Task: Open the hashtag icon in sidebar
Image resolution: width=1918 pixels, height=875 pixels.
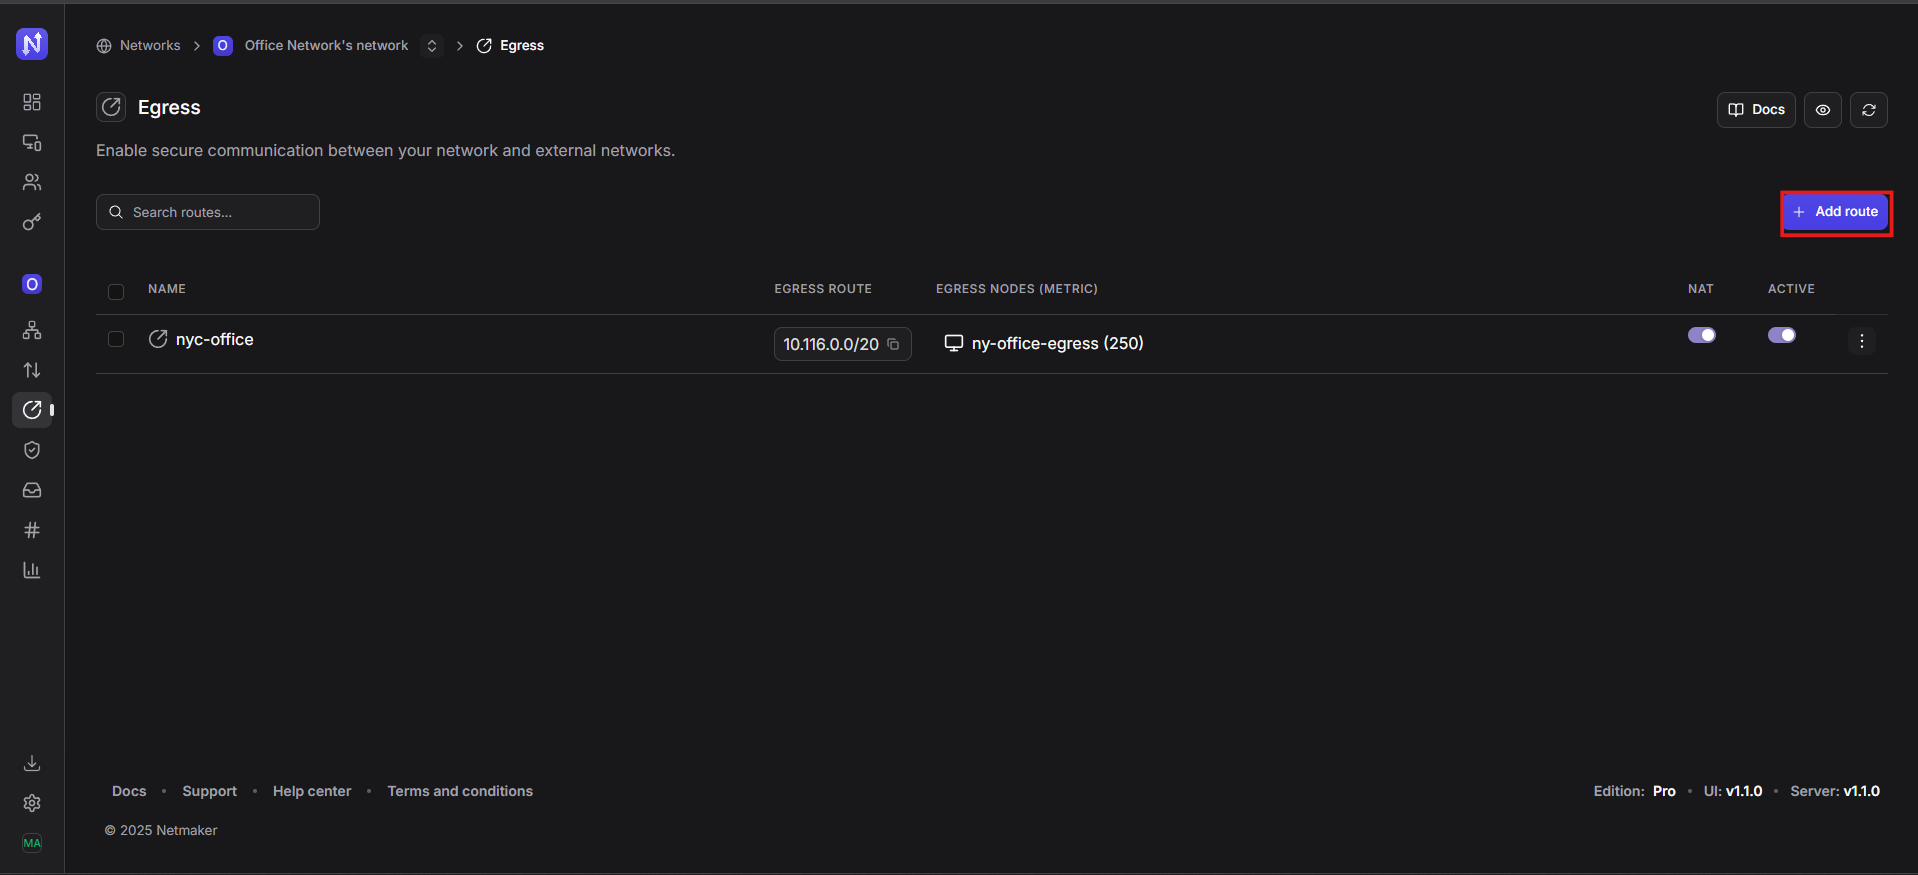Action: tap(32, 530)
